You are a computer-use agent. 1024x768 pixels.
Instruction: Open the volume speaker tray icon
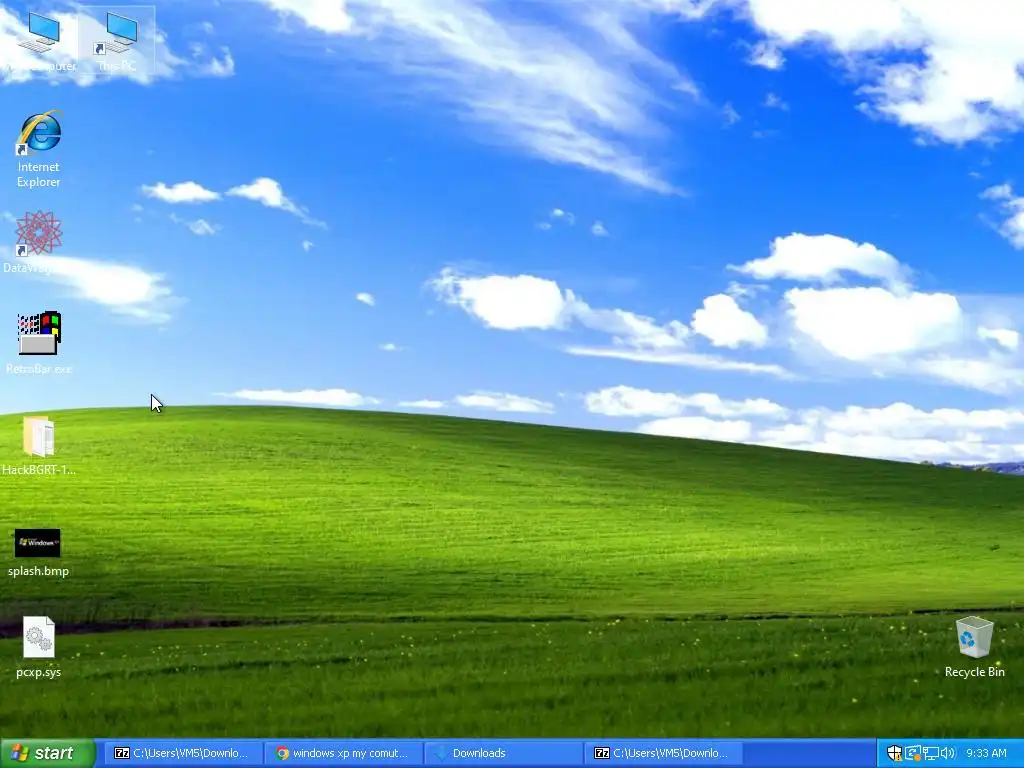pos(948,753)
